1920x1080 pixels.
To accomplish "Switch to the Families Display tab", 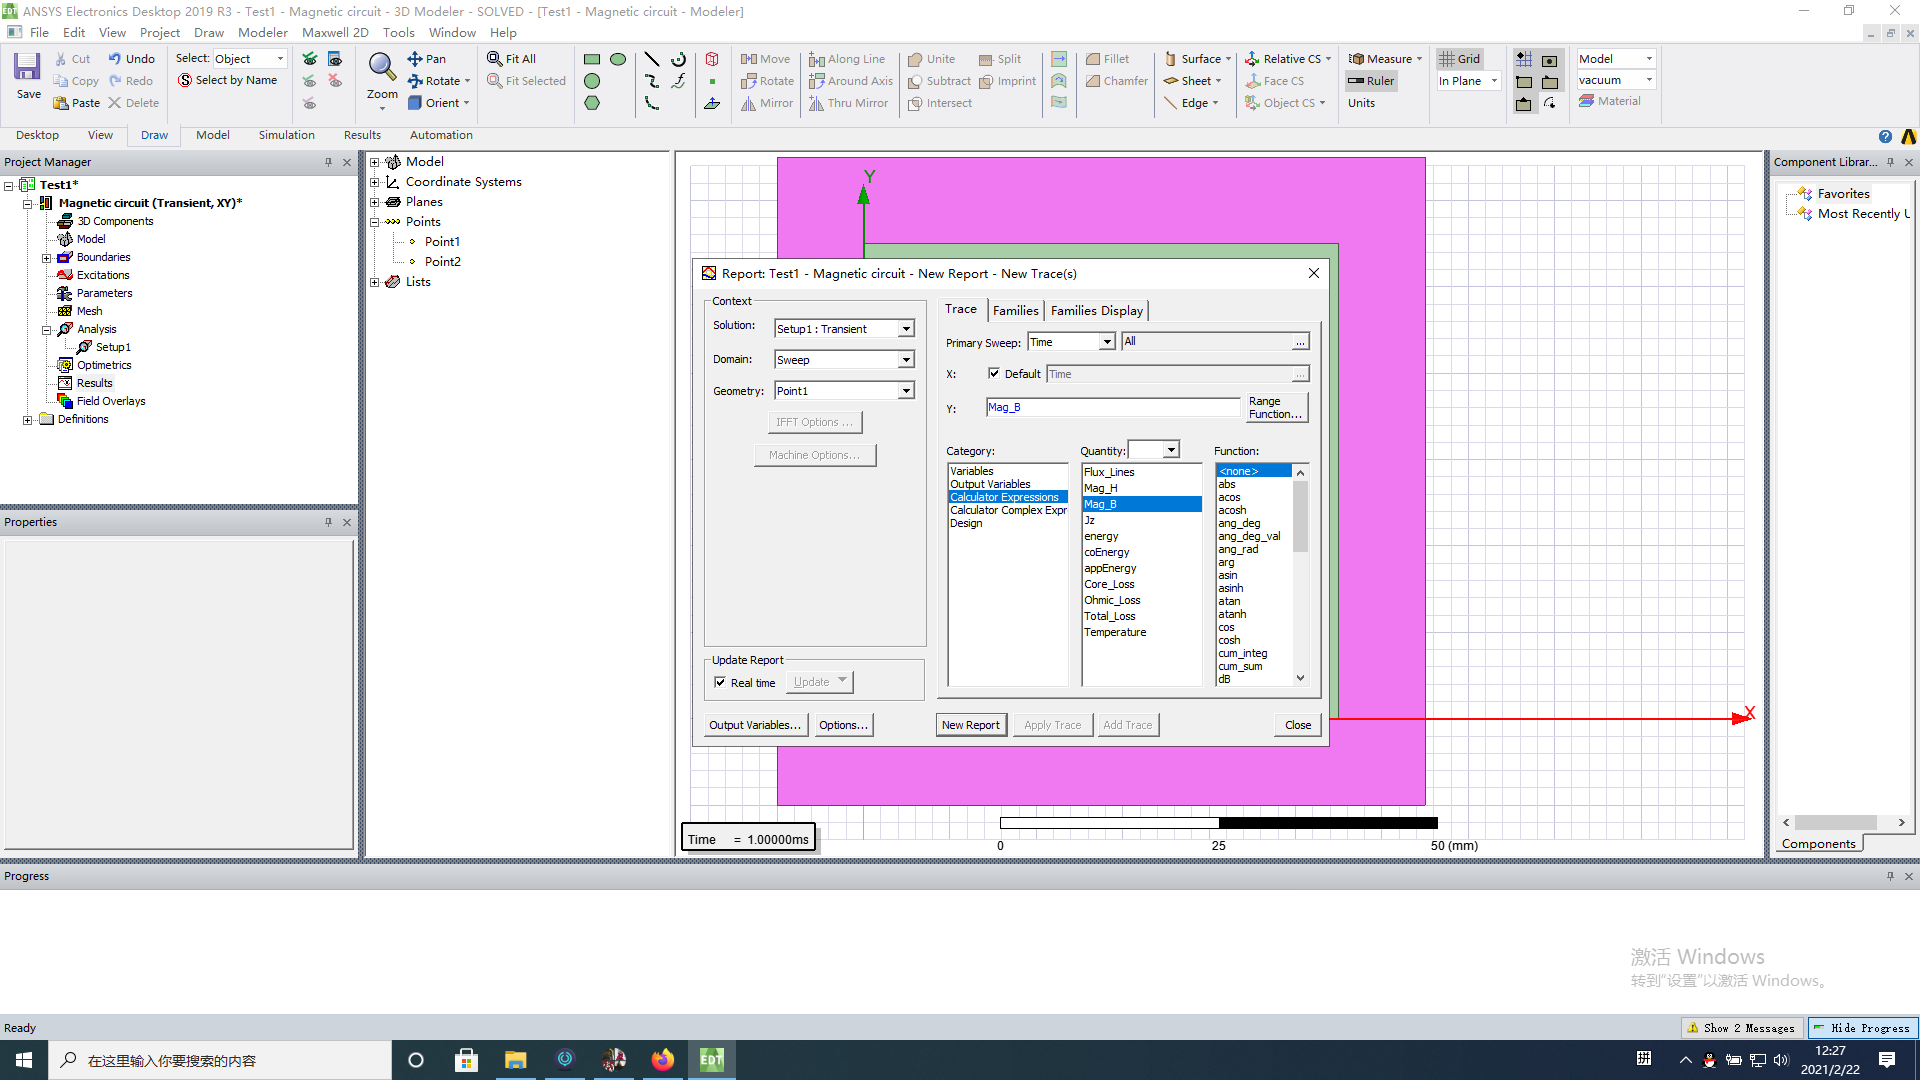I will (1096, 310).
